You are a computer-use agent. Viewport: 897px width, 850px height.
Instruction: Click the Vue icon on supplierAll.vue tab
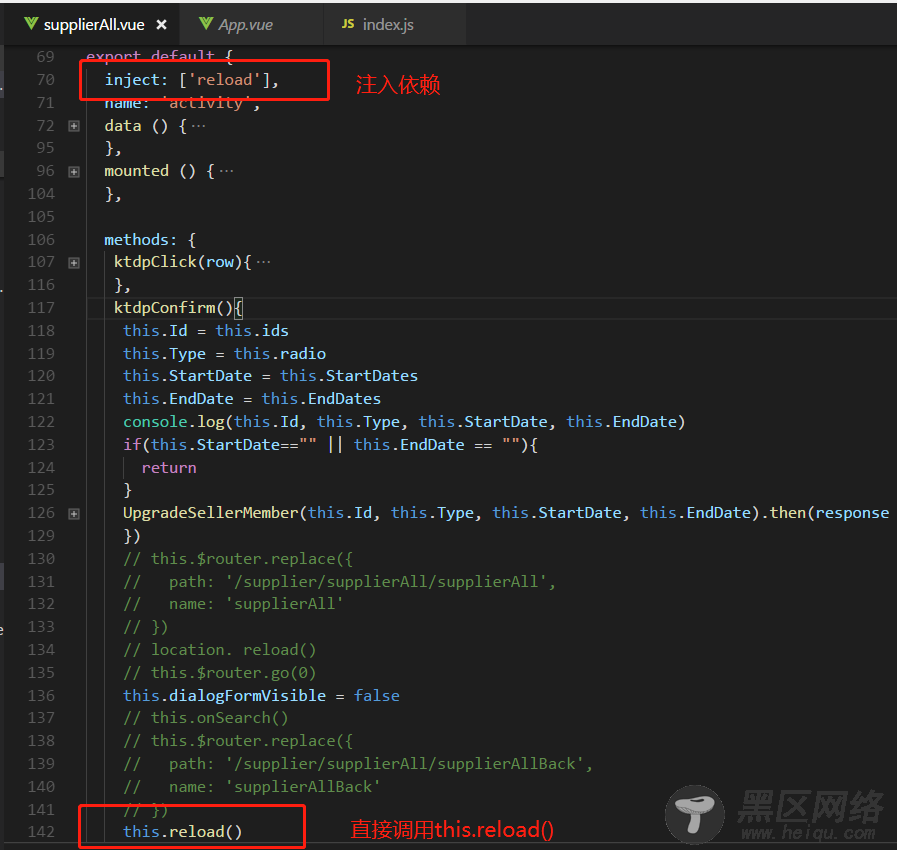tap(31, 24)
